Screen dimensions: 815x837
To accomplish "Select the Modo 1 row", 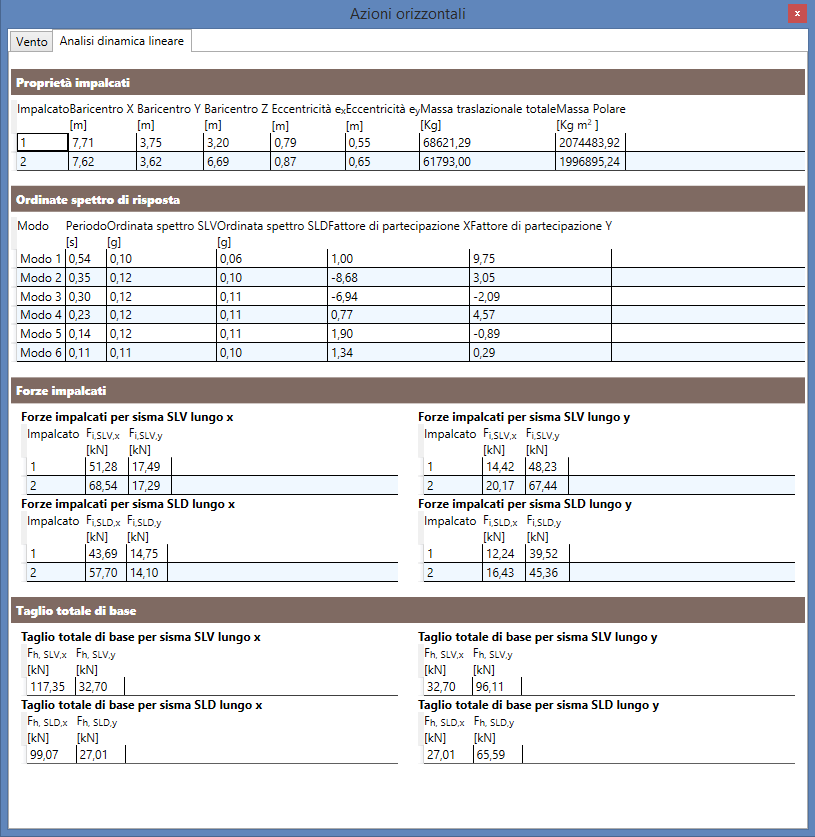I will tap(410, 259).
